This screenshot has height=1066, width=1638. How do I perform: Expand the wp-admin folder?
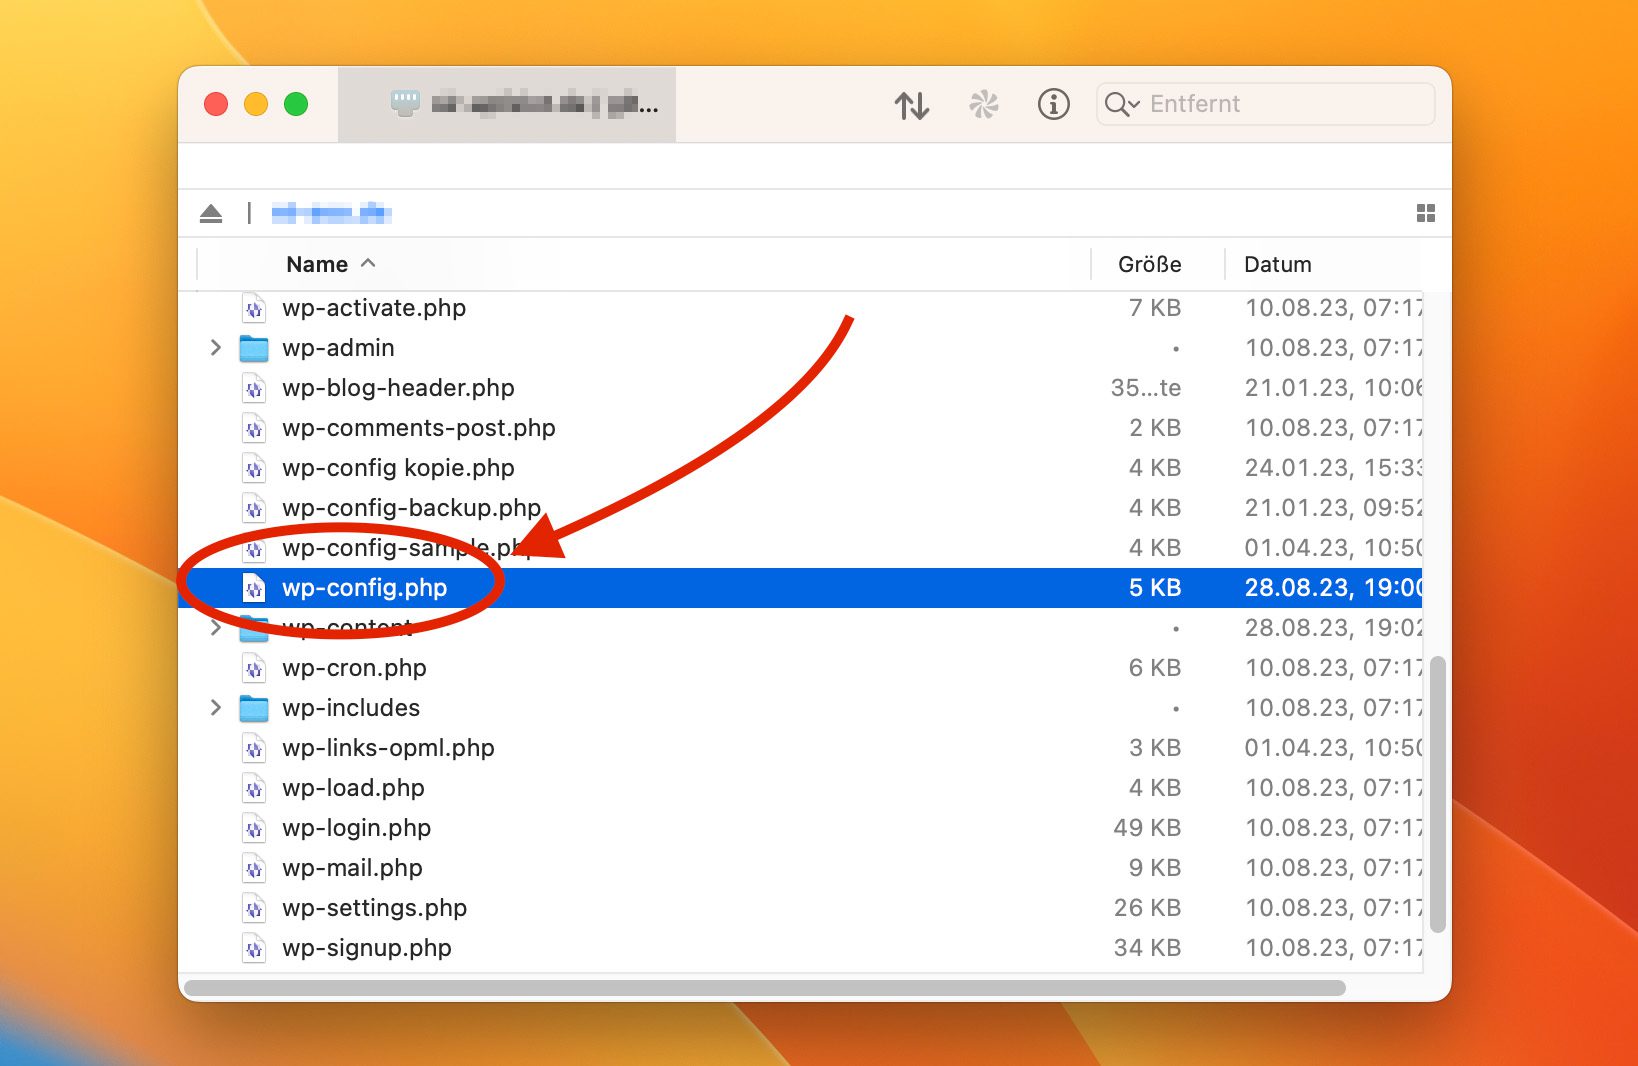tap(216, 348)
